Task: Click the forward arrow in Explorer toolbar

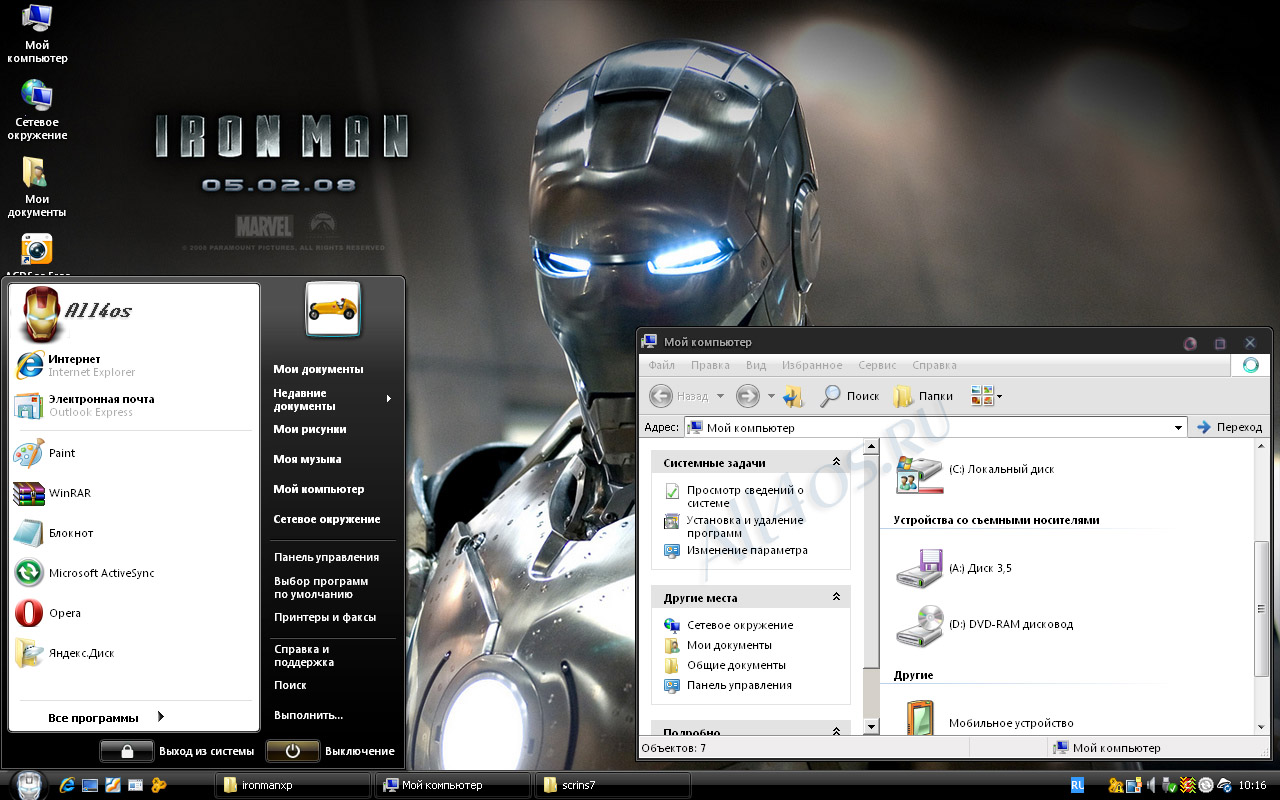Action: coord(747,396)
